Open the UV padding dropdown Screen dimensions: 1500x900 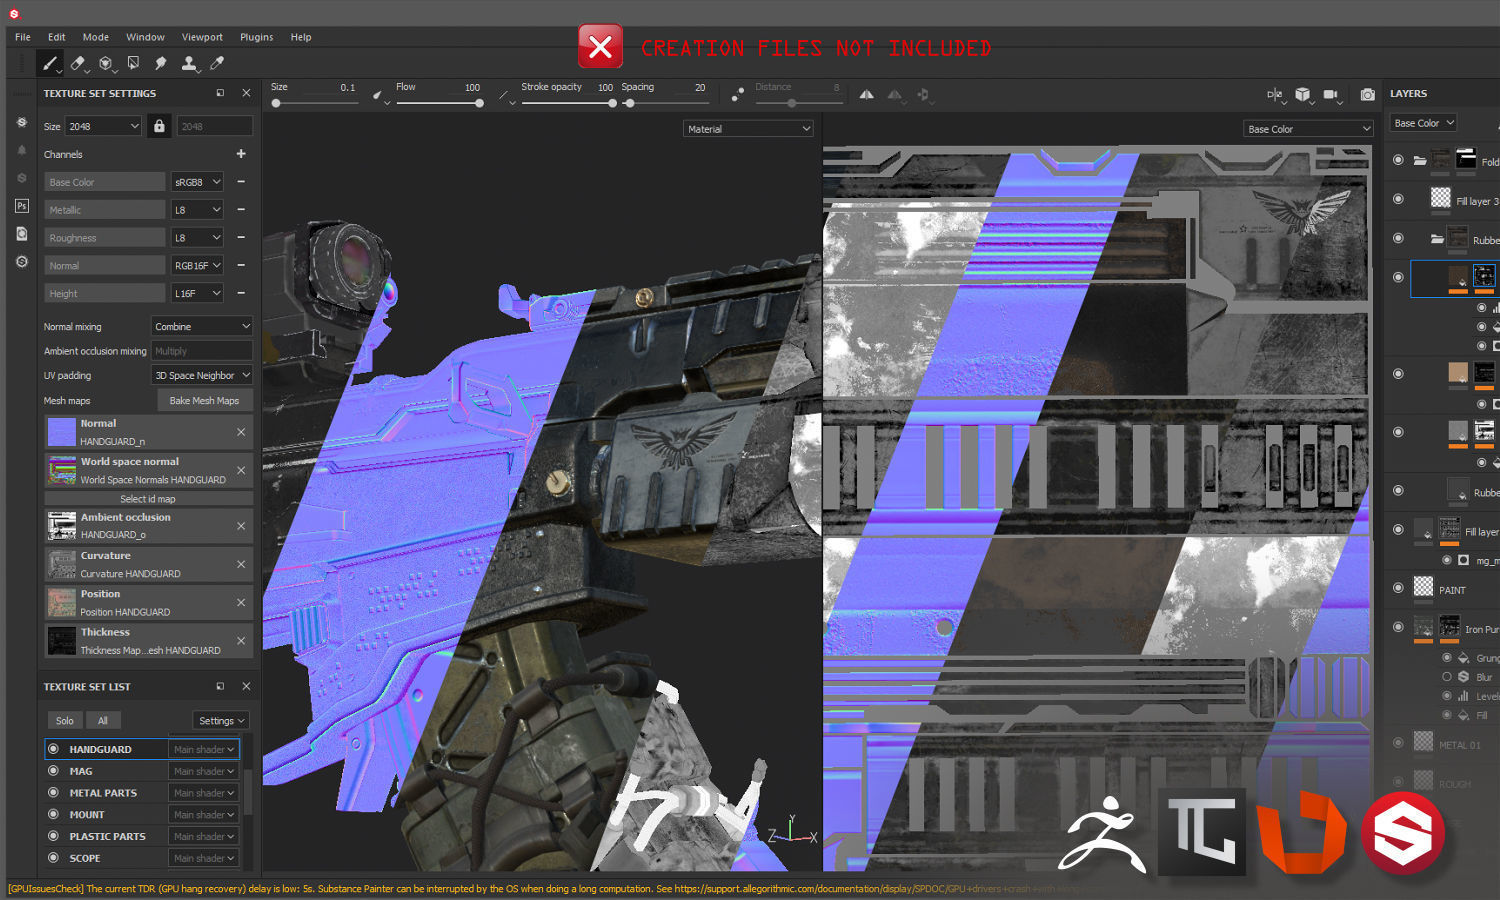(x=202, y=375)
